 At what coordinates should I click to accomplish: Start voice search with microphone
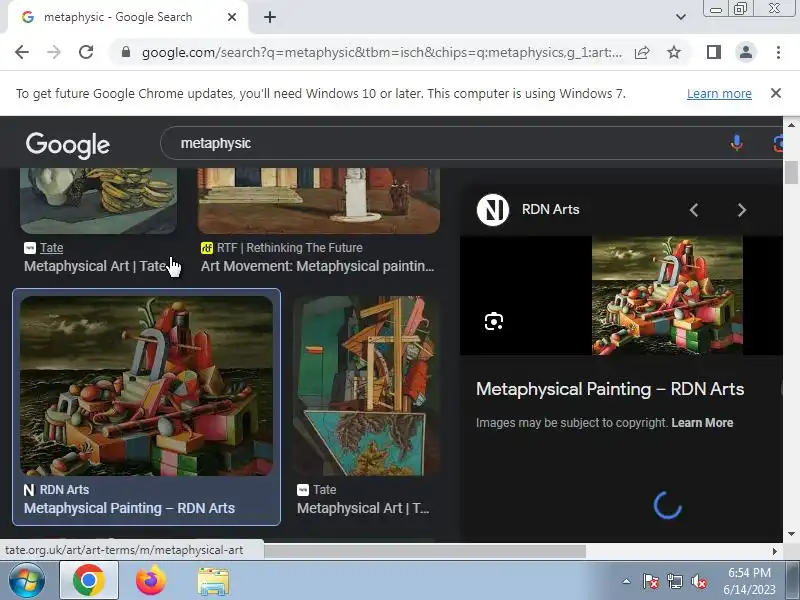(736, 143)
